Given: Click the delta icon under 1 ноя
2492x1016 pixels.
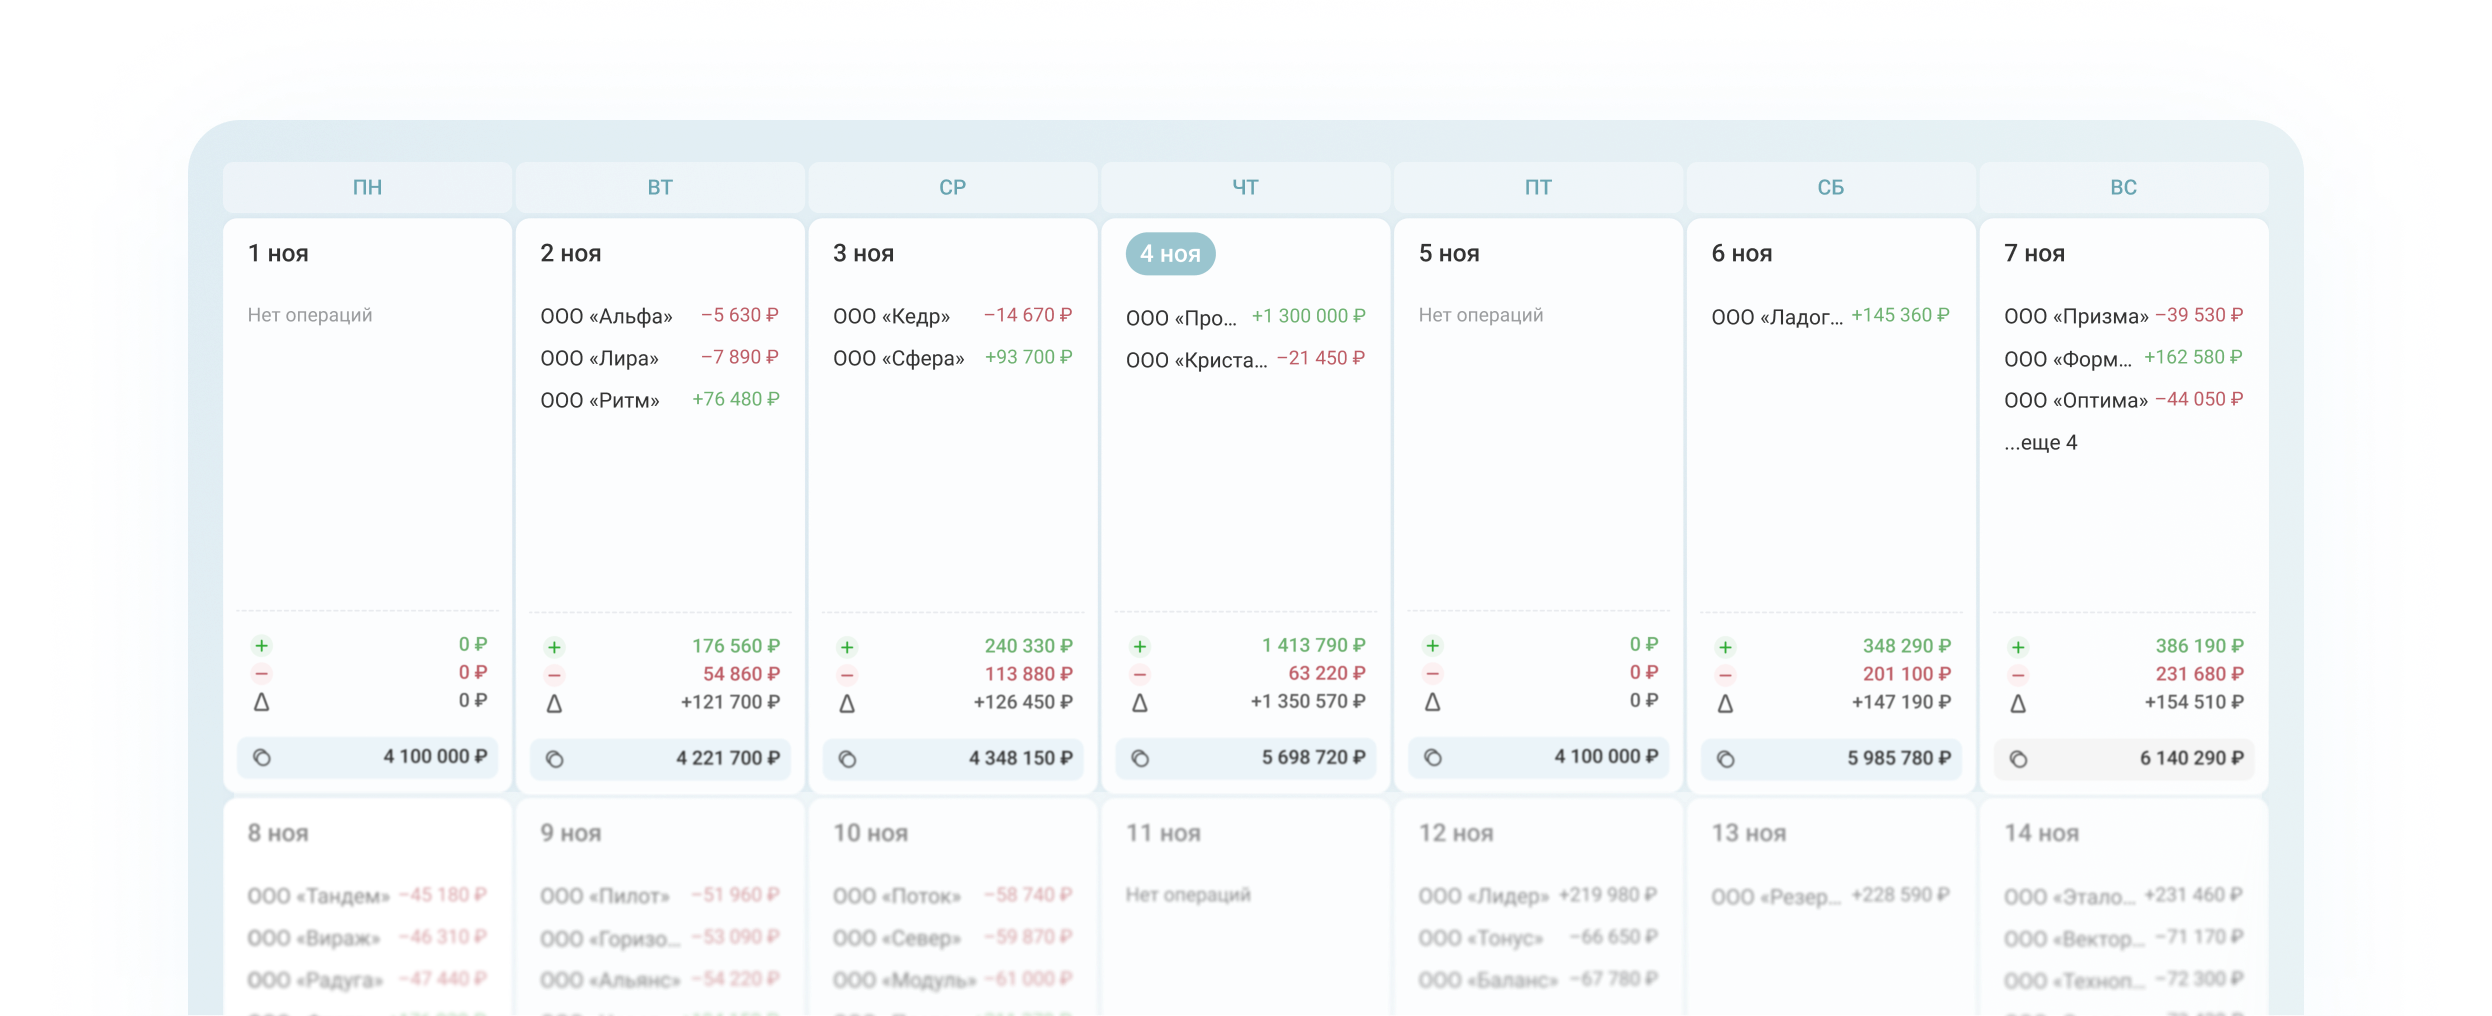Looking at the screenshot, I should coord(262,702).
